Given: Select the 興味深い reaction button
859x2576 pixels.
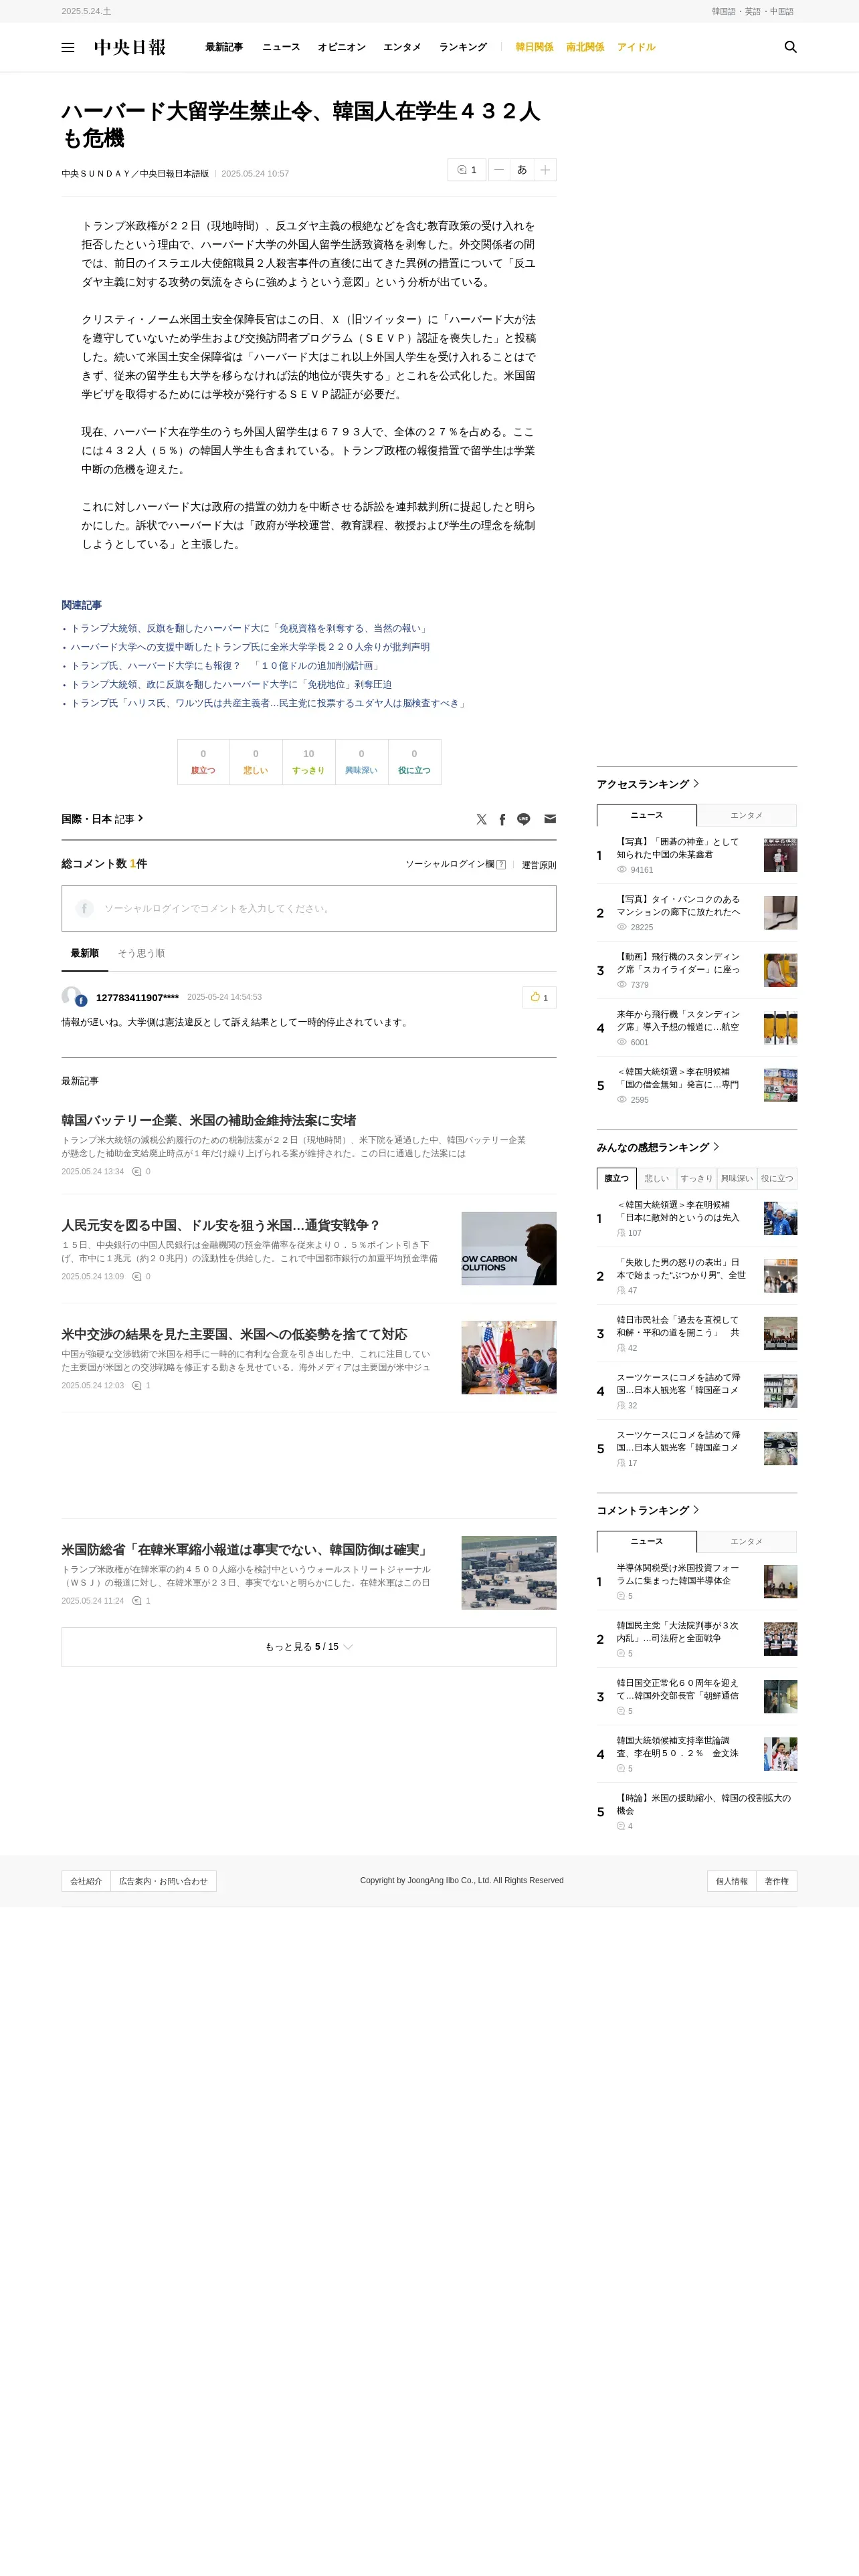Looking at the screenshot, I should click(x=361, y=762).
